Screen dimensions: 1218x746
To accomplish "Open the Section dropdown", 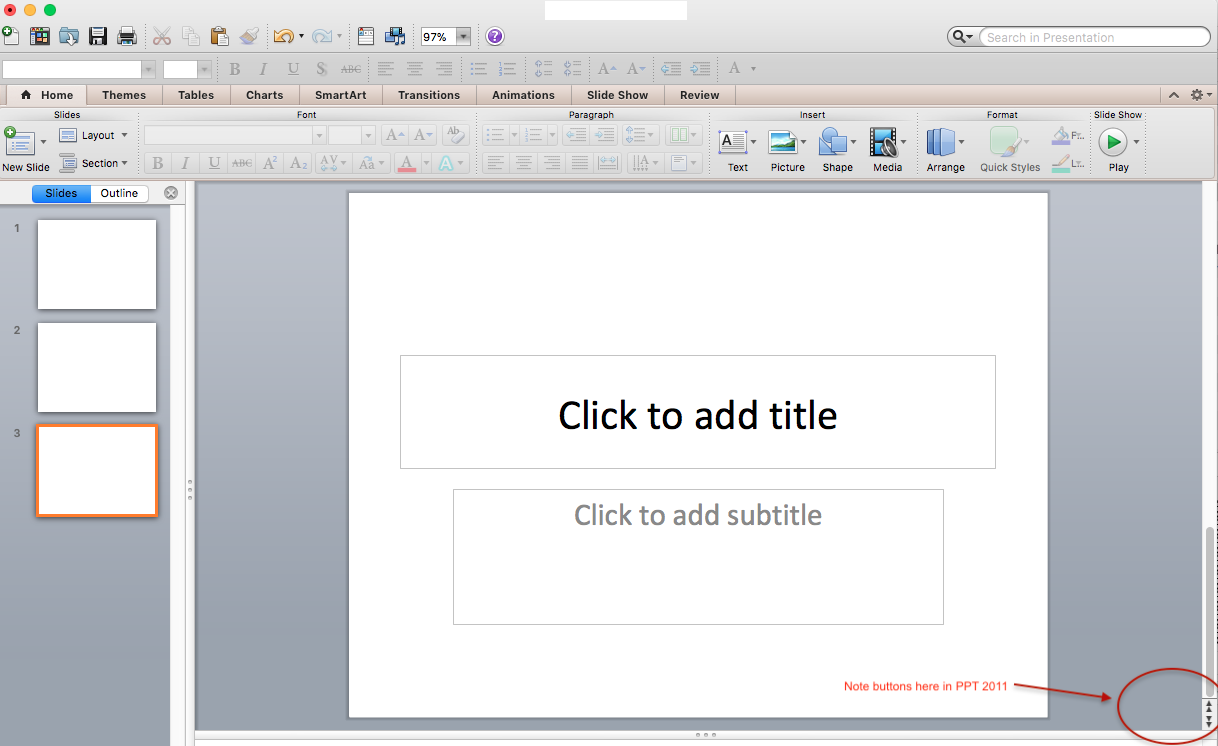I will pyautogui.click(x=94, y=163).
